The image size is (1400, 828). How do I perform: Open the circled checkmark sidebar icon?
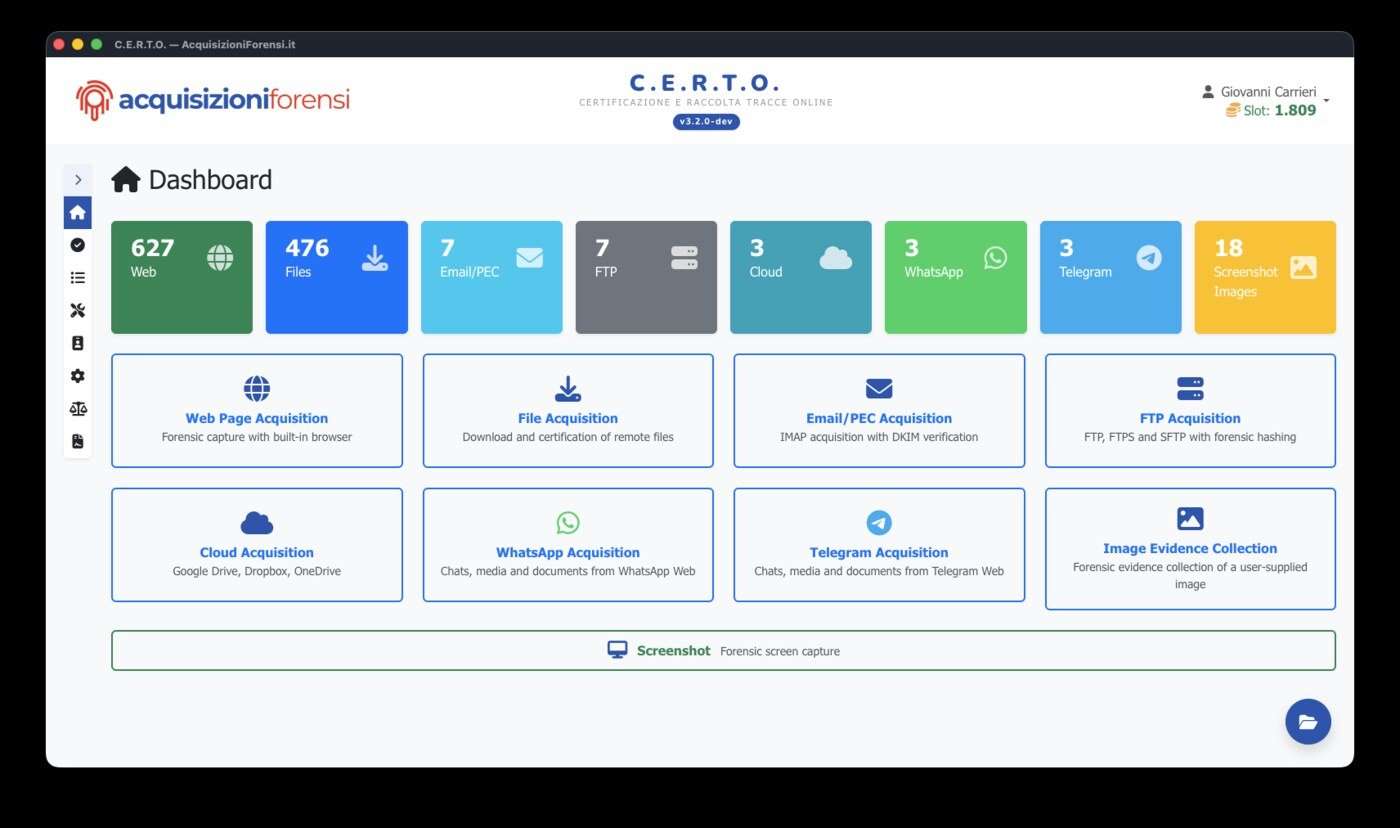[78, 245]
